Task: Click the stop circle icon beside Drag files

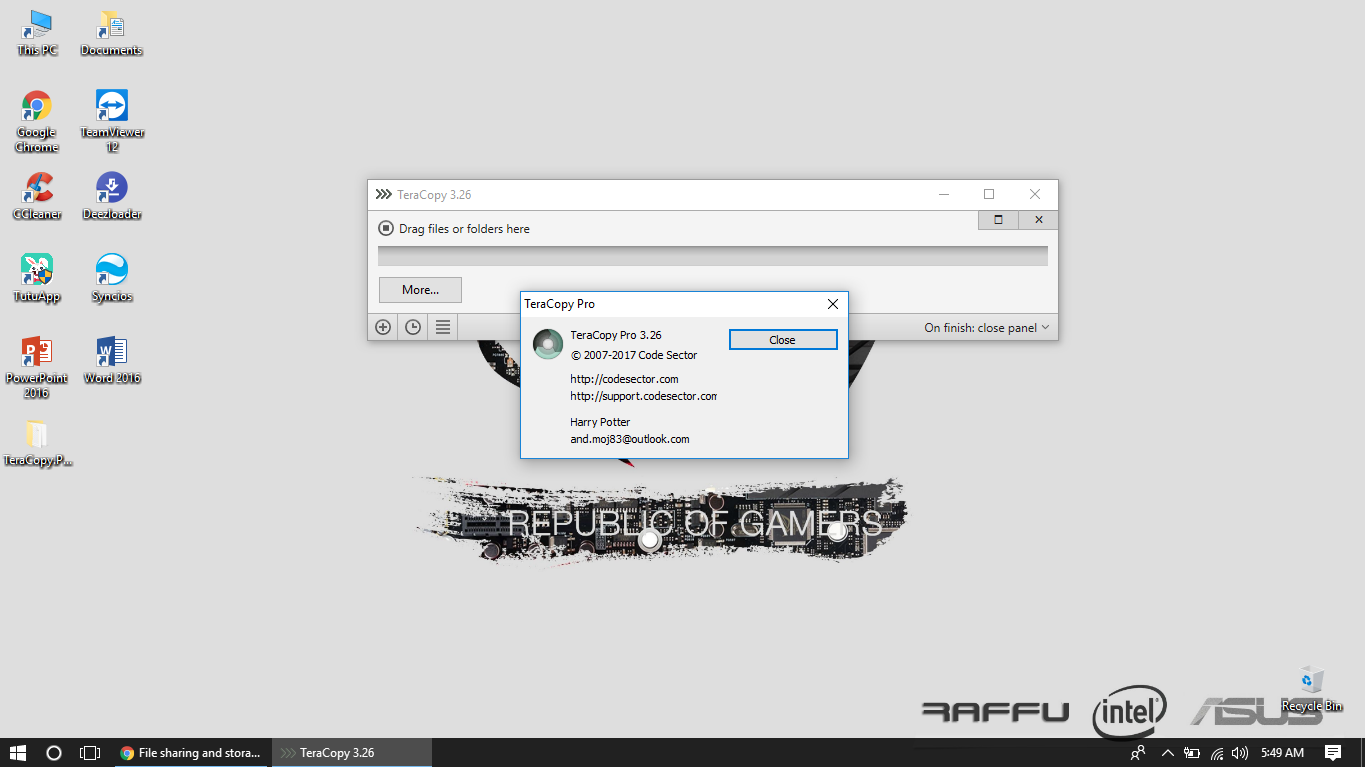Action: (386, 228)
